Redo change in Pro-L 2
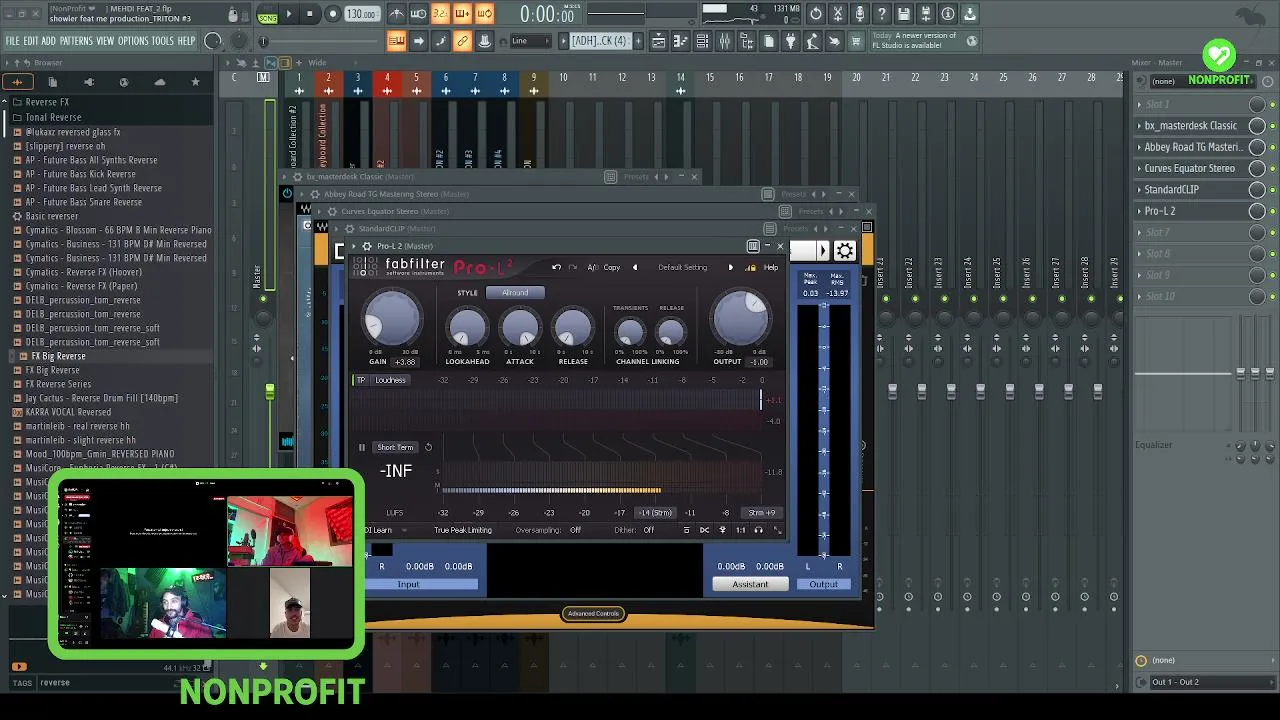 tap(572, 267)
